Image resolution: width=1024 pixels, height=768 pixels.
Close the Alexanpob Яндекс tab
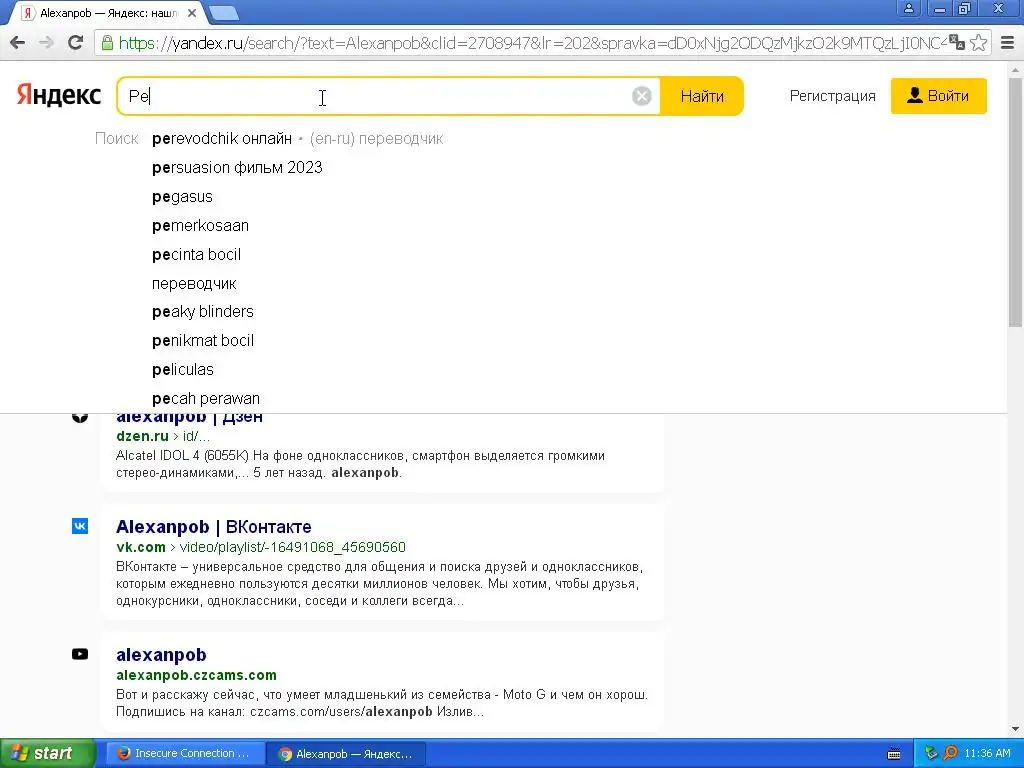(191, 13)
